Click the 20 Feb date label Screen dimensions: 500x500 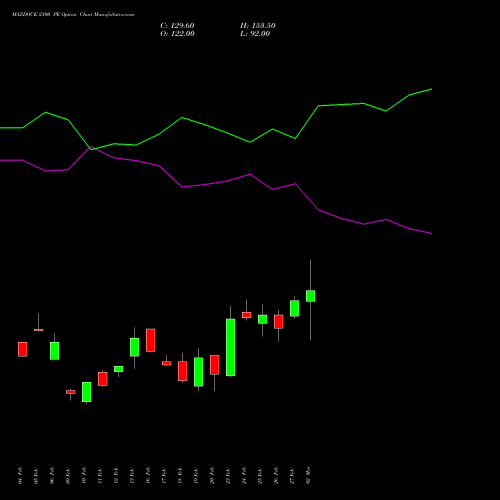click(x=212, y=476)
